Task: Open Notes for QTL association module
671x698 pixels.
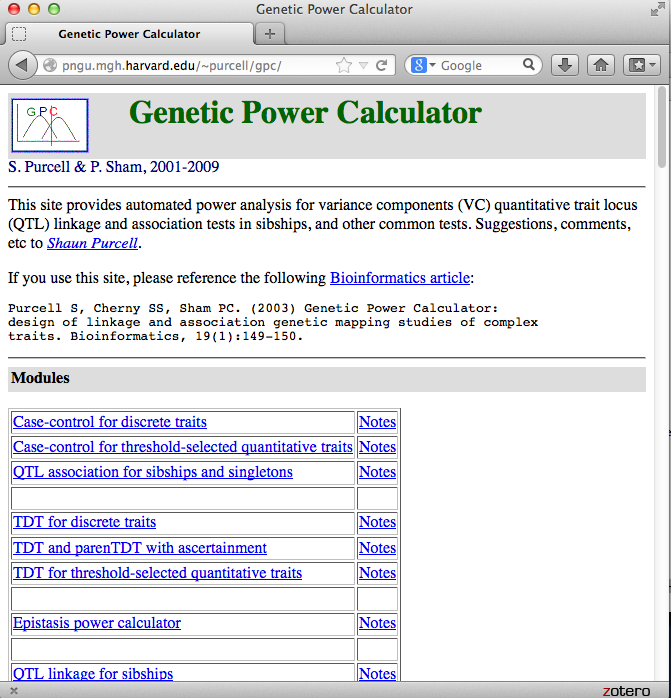Action: coord(377,472)
